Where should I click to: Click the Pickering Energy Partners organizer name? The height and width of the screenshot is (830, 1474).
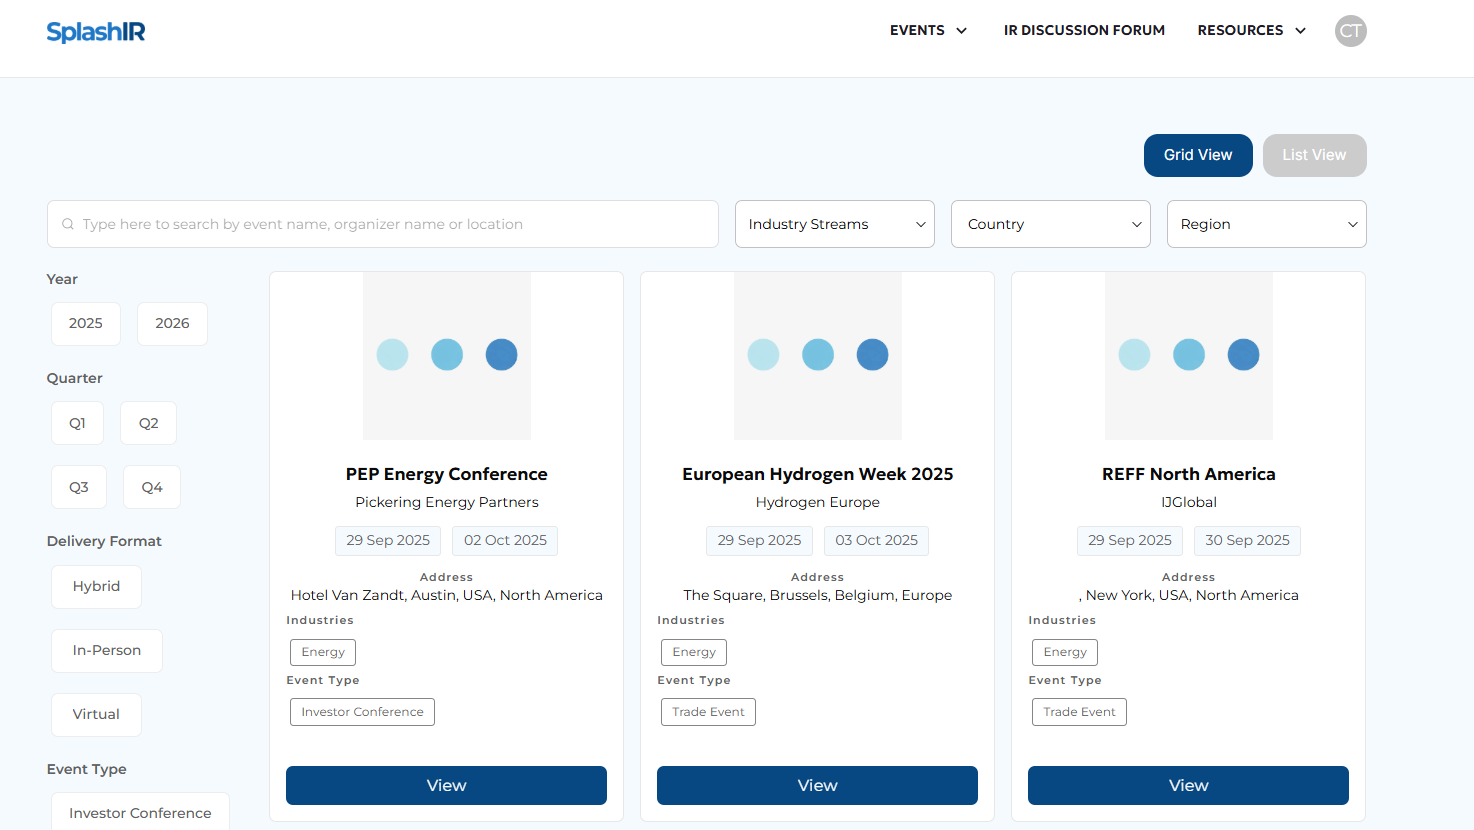coord(447,502)
